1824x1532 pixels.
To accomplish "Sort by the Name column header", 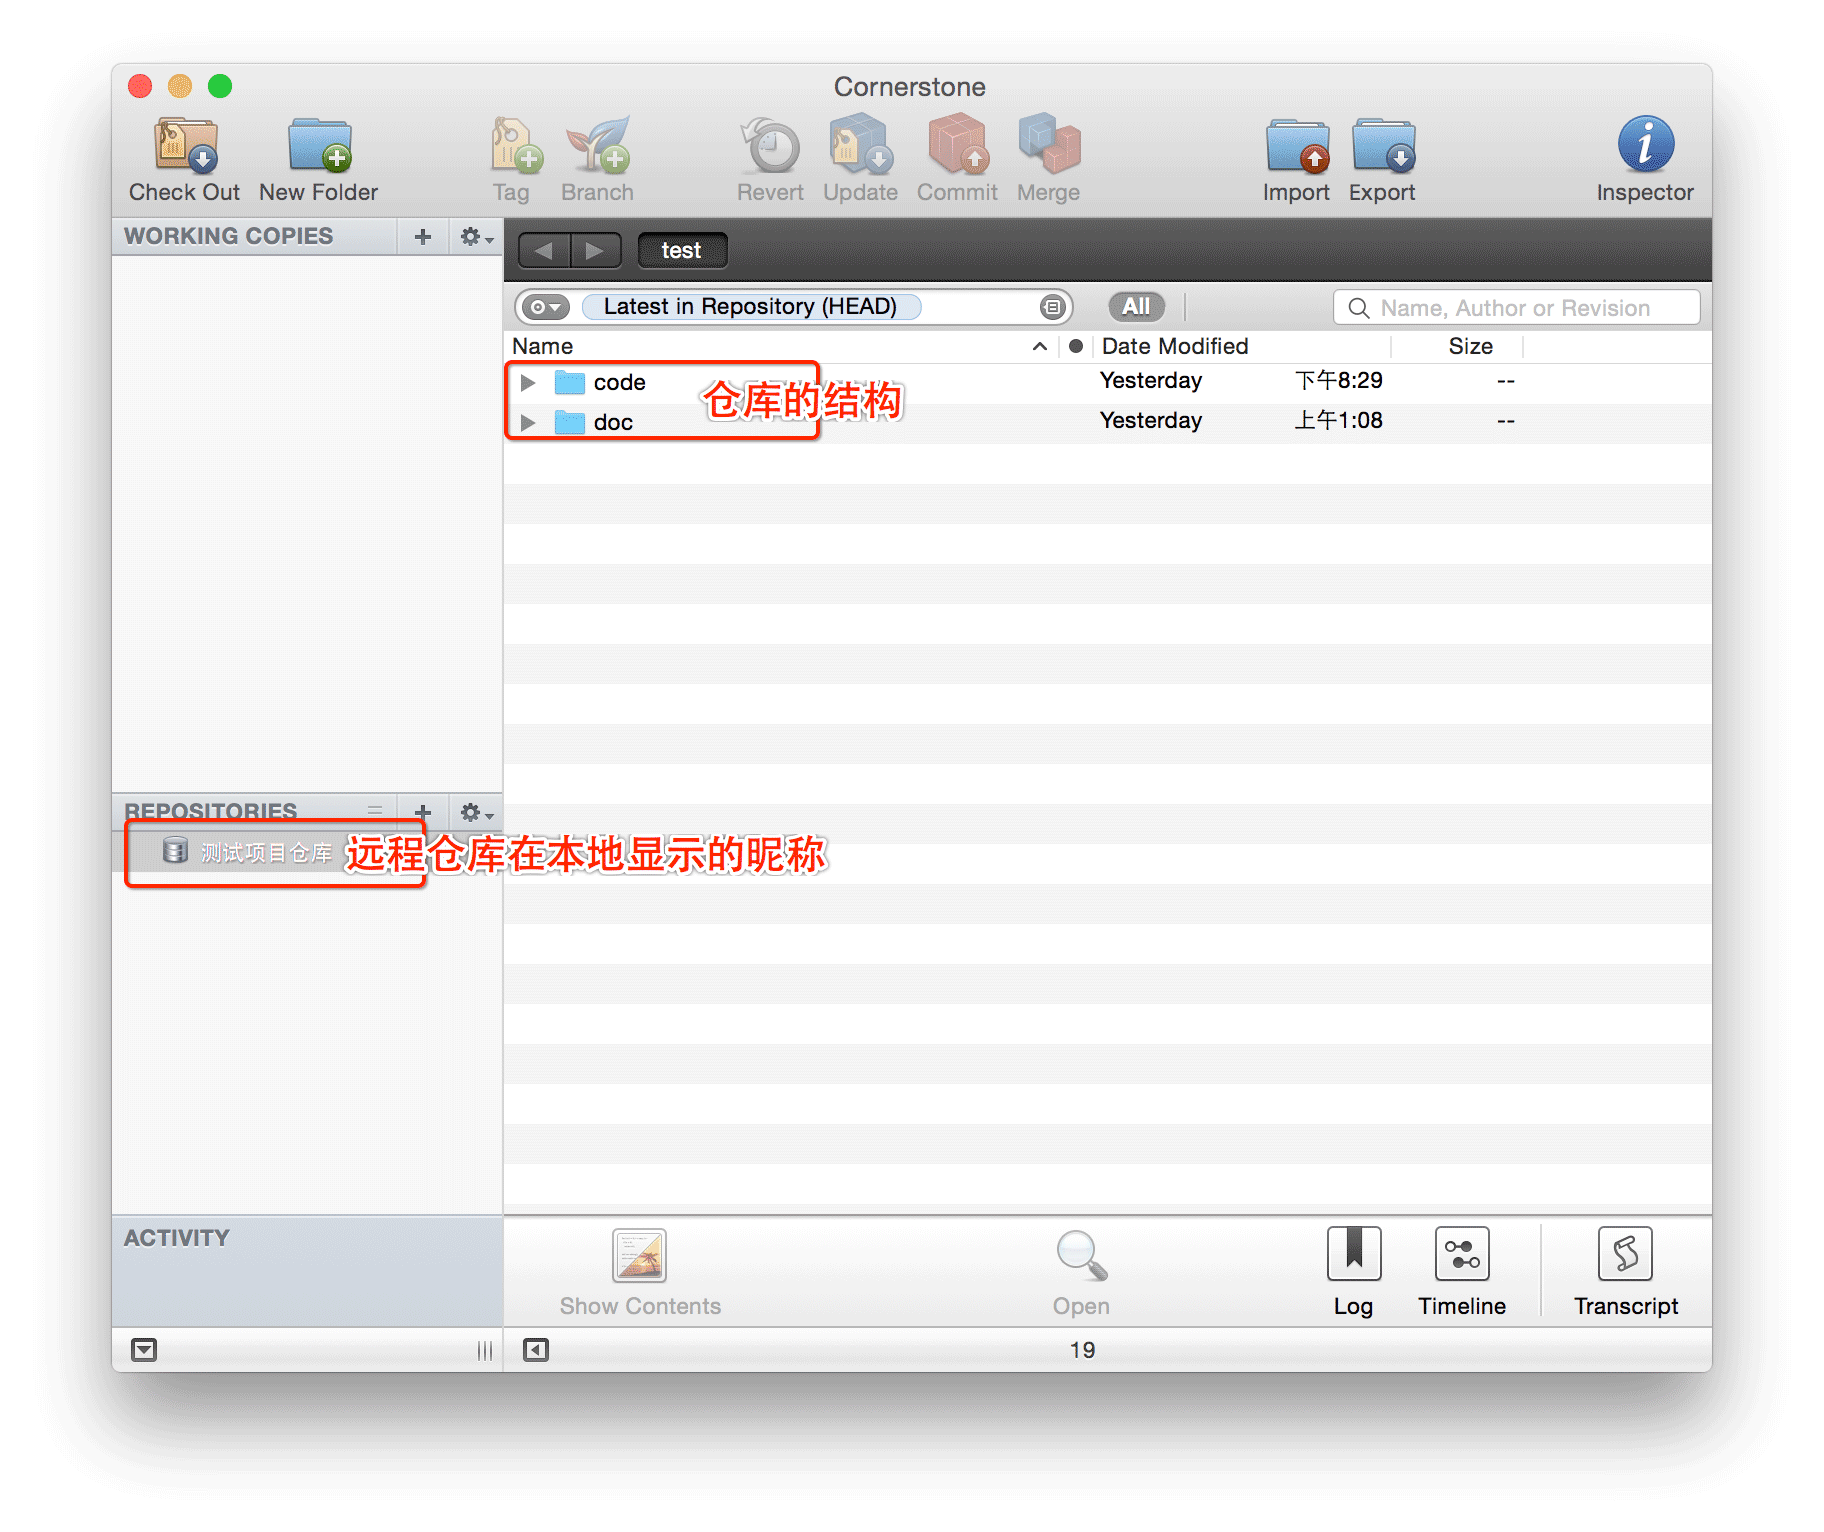I will (781, 346).
